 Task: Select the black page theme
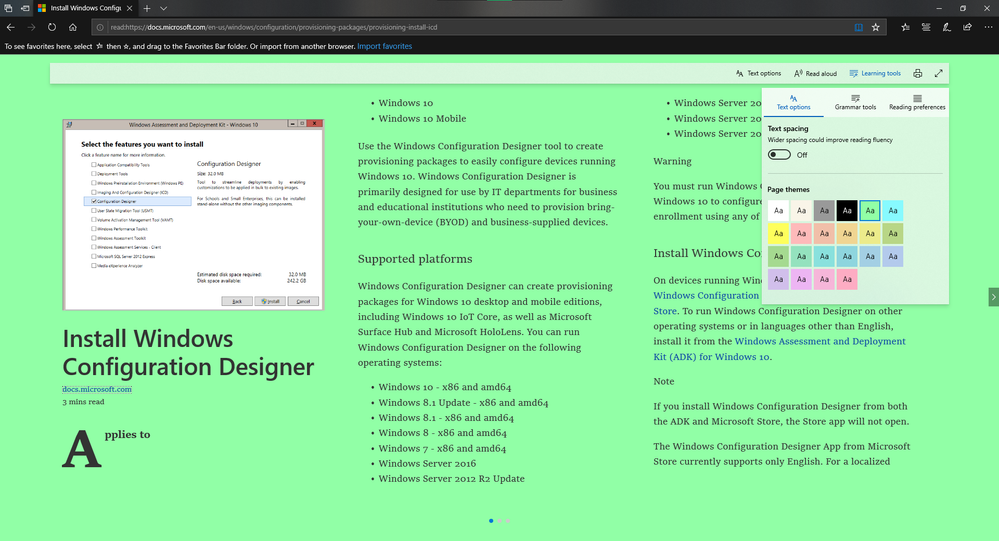coord(847,210)
